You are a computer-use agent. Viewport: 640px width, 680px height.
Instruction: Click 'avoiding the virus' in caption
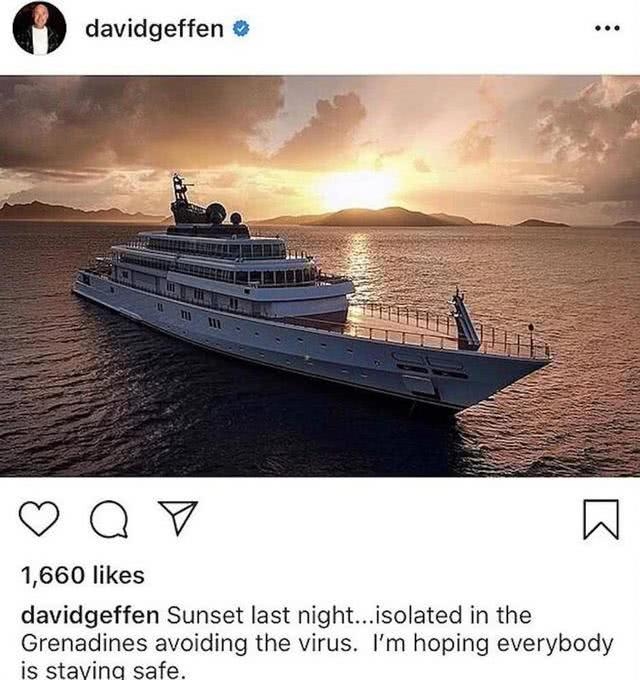255,643
